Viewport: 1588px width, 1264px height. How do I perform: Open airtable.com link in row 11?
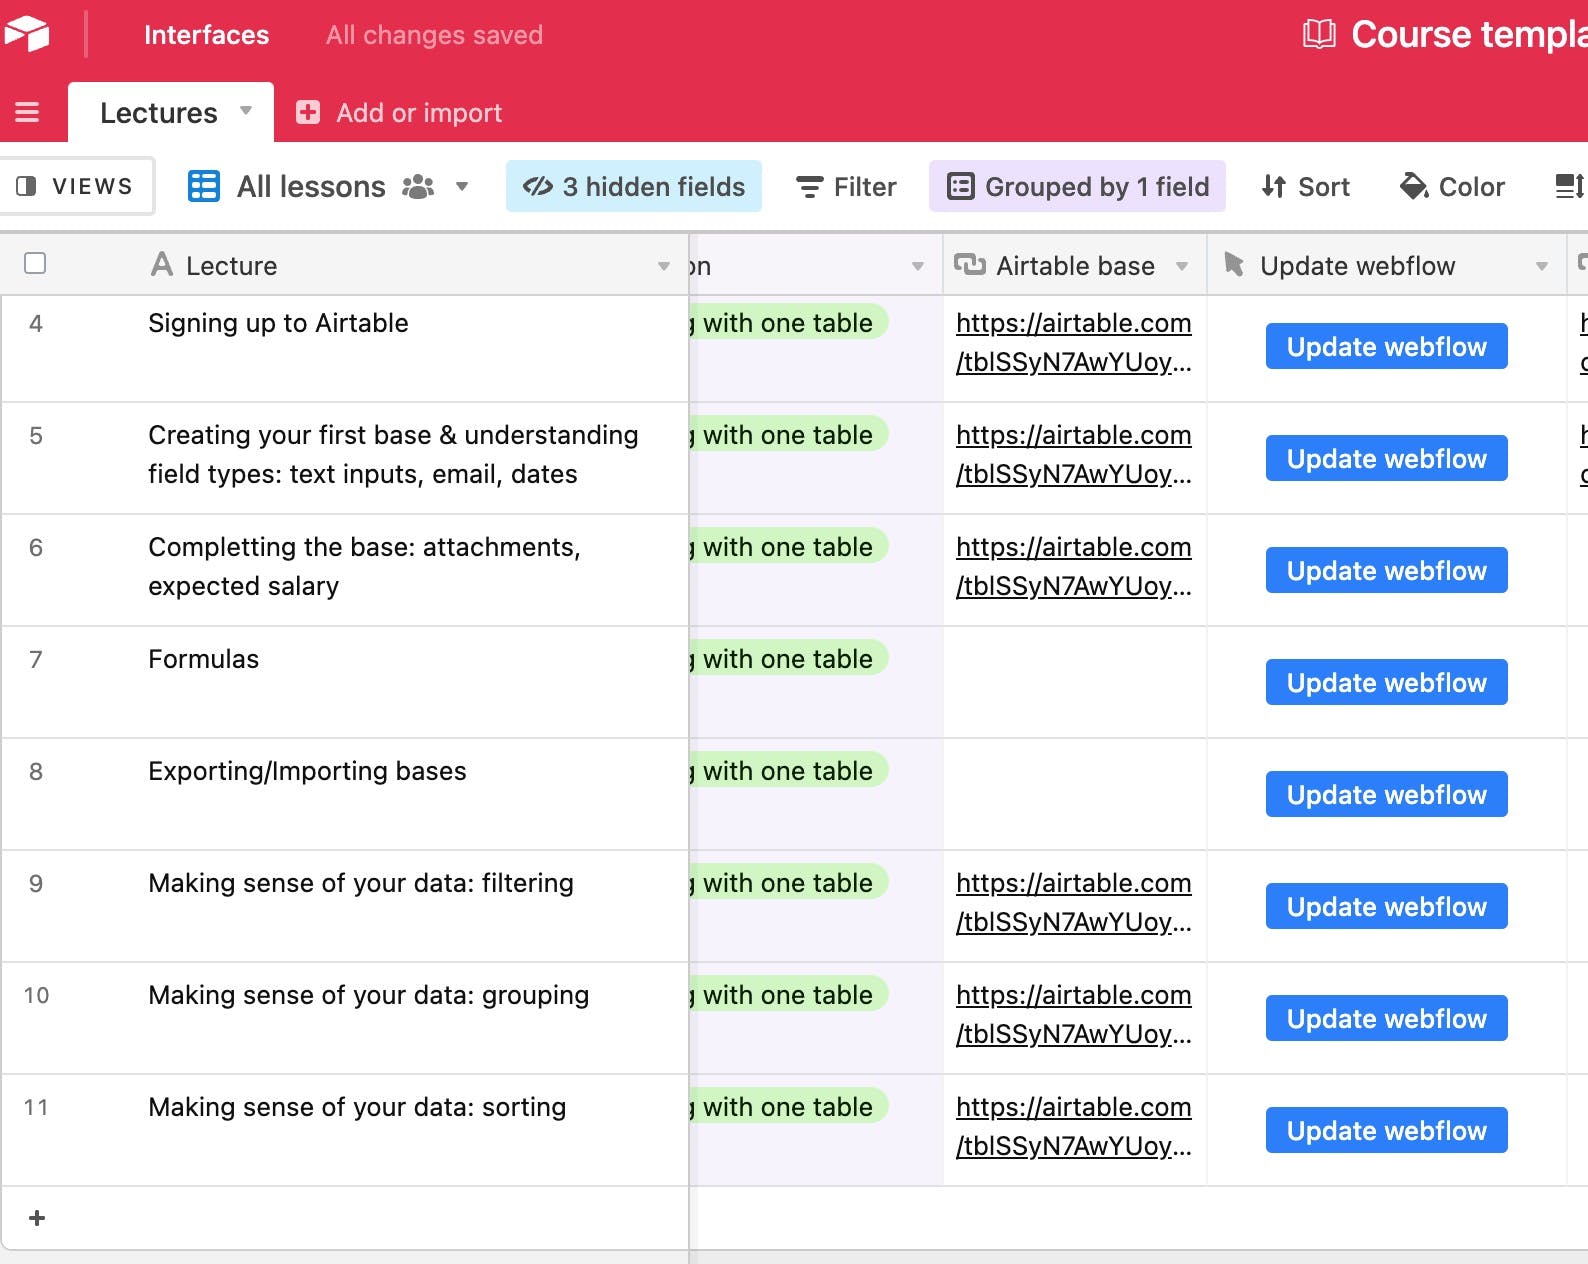(x=1074, y=1126)
